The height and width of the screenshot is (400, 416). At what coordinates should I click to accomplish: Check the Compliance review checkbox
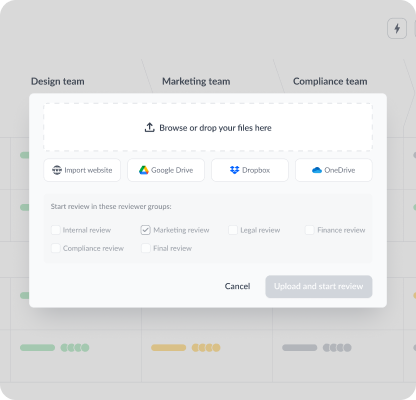(56, 248)
